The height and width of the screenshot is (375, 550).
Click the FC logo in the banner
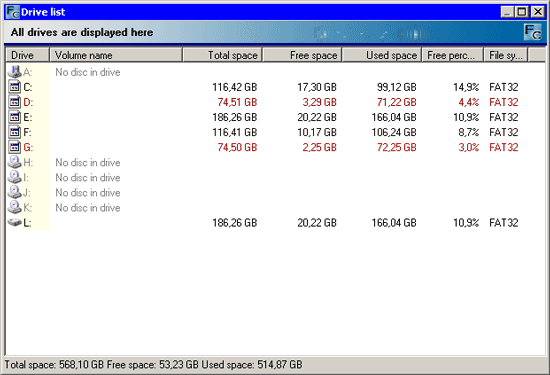533,32
